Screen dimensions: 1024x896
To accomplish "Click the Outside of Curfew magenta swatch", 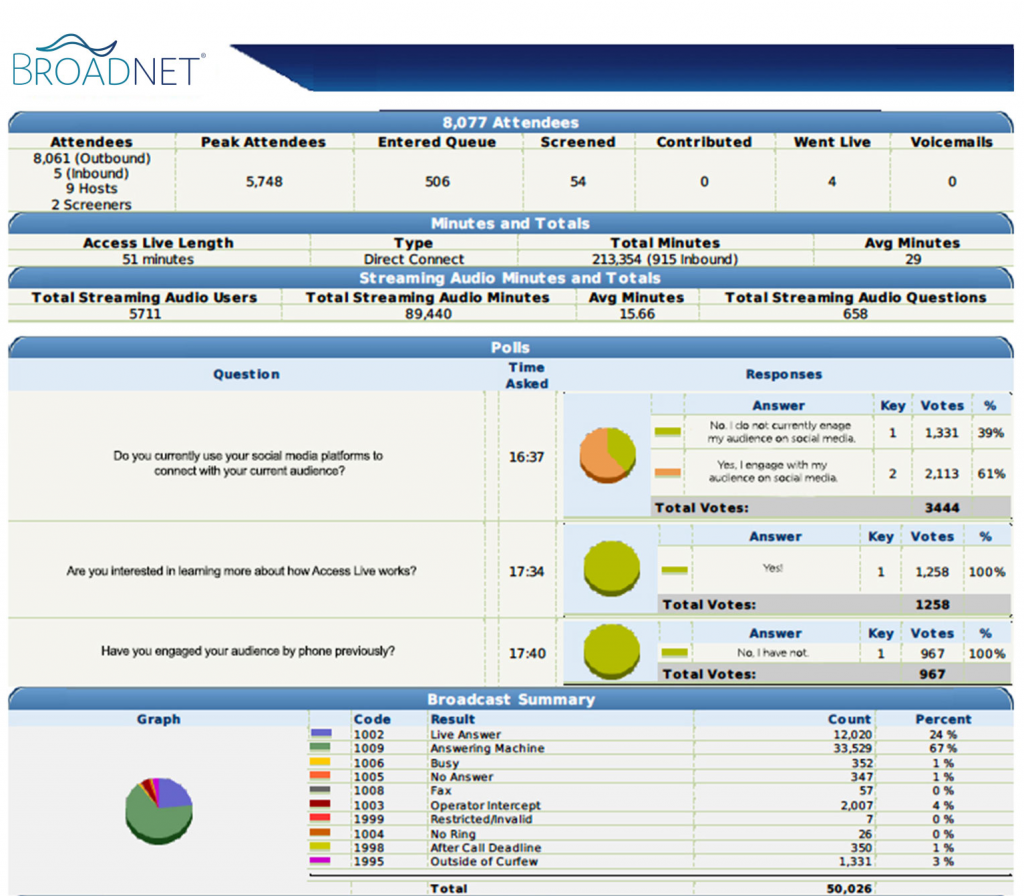I will (x=321, y=861).
